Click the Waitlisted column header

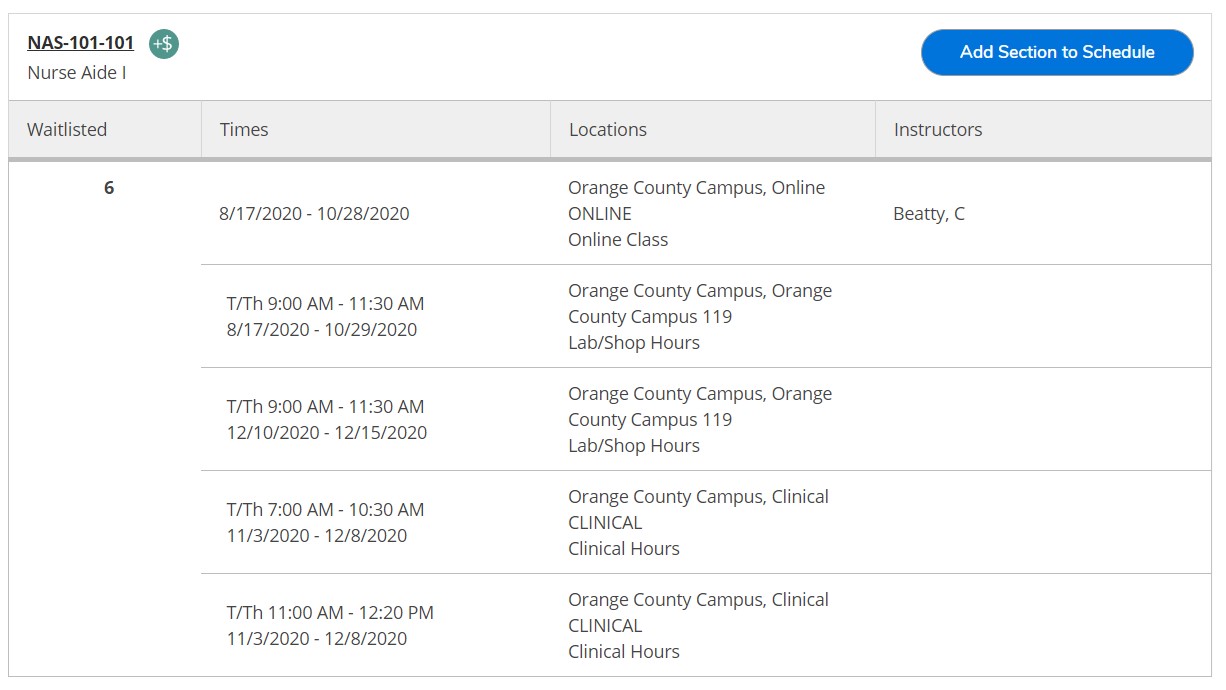67,129
